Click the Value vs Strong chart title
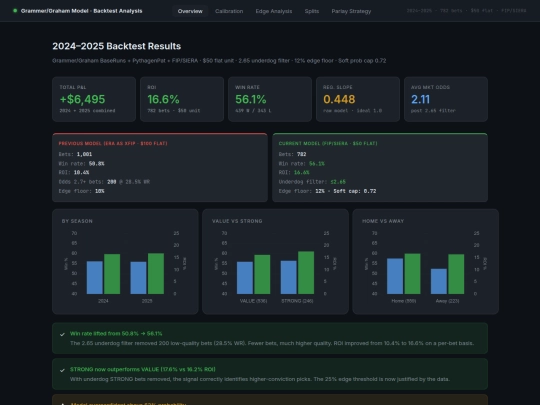 pyautogui.click(x=237, y=221)
